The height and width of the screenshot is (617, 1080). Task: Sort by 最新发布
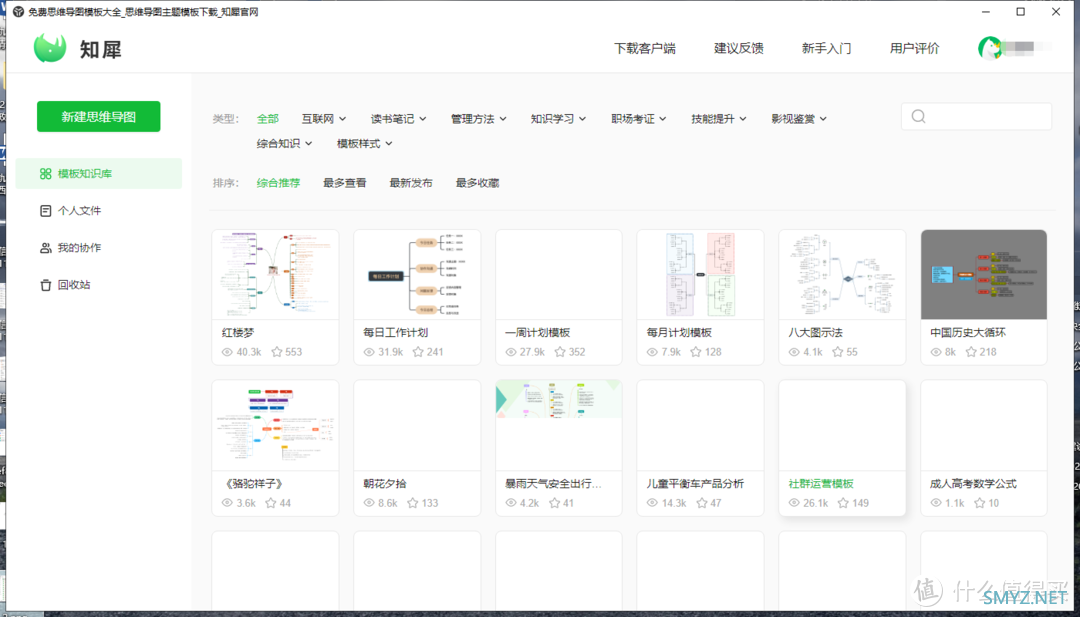click(x=411, y=183)
